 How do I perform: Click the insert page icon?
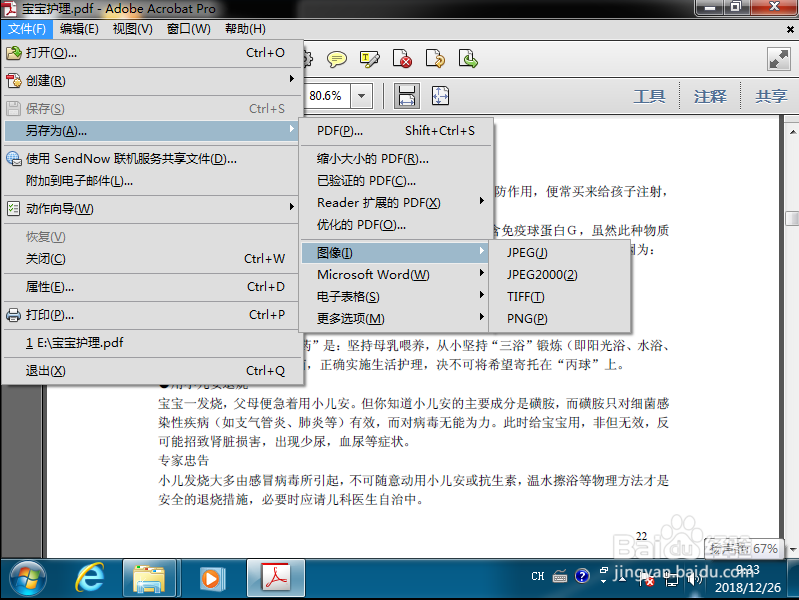468,59
